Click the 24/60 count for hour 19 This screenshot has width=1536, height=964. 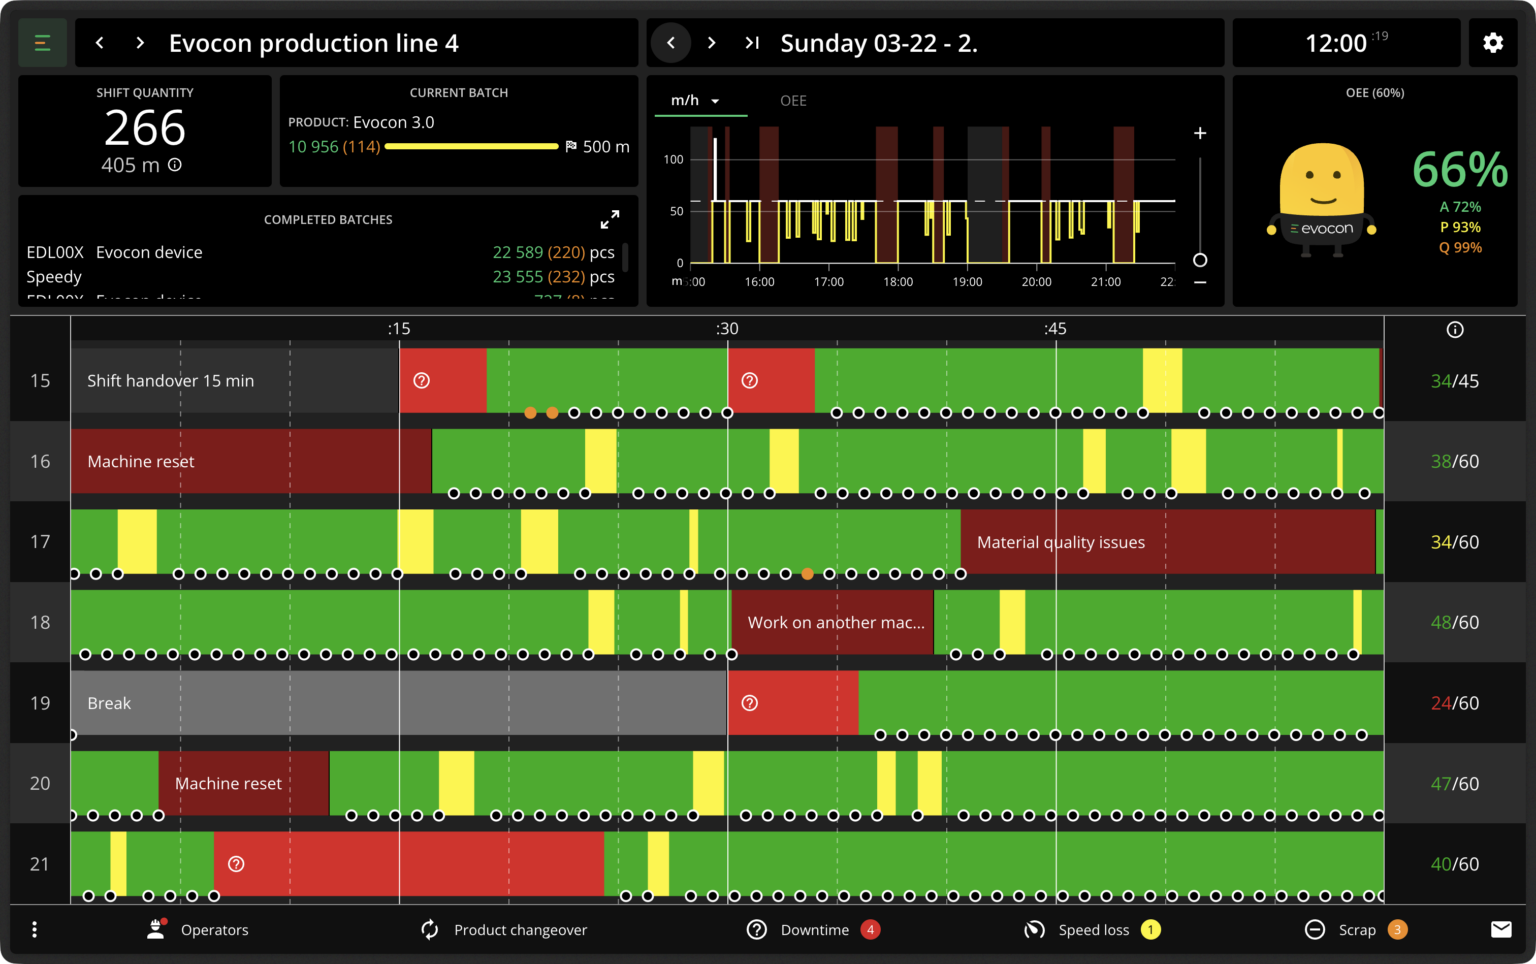1455,703
